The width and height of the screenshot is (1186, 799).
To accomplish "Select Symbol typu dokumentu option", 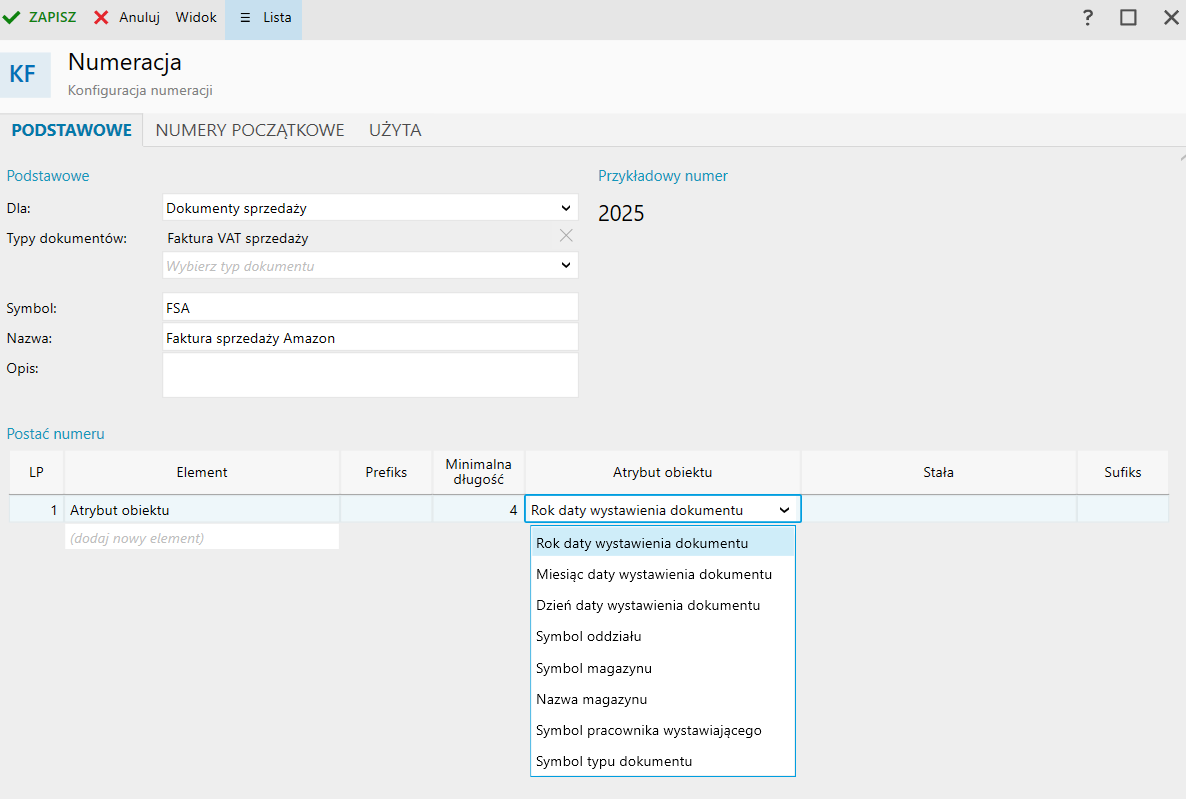I will [x=614, y=761].
